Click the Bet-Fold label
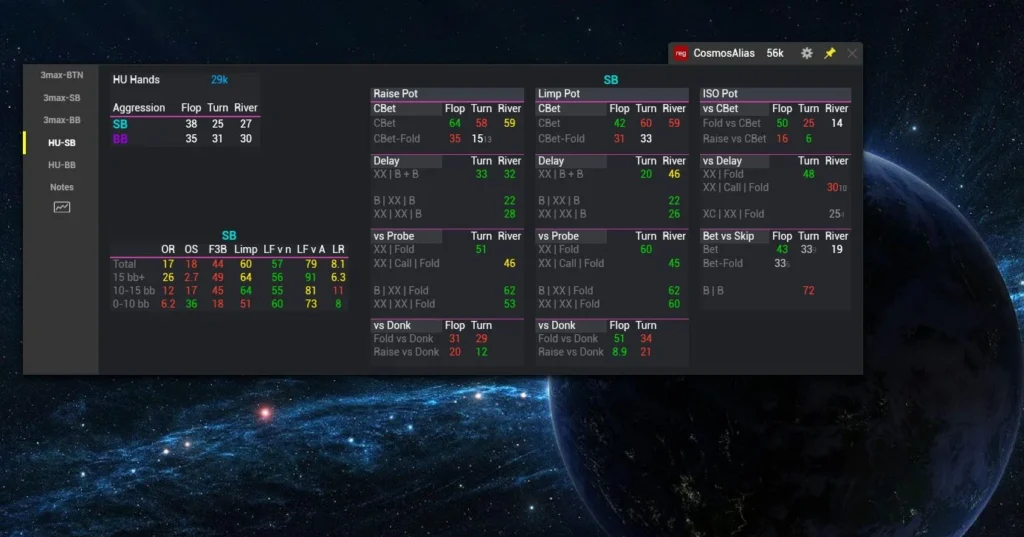Image resolution: width=1024 pixels, height=537 pixels. point(722,263)
